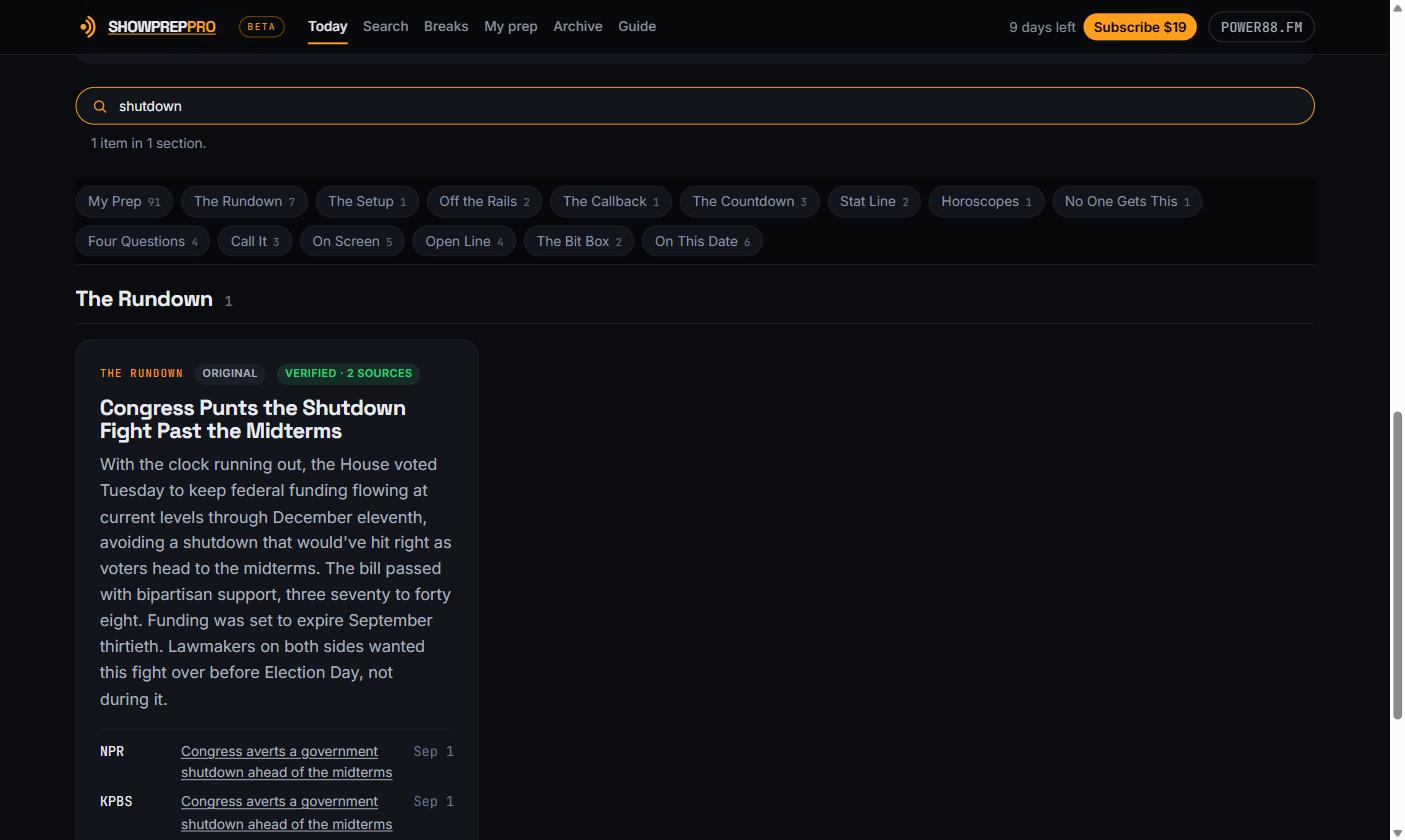Select the Open Line chip
The image size is (1405, 840).
pyautogui.click(x=464, y=241)
